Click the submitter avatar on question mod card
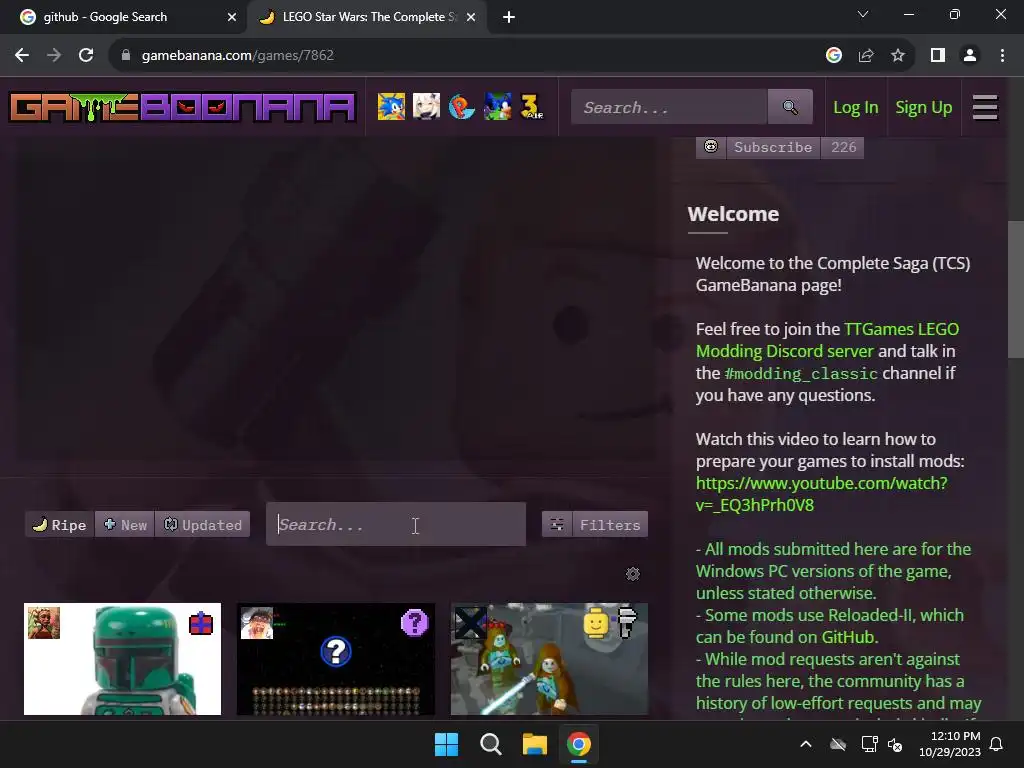Viewport: 1024px width, 768px height. click(257, 622)
